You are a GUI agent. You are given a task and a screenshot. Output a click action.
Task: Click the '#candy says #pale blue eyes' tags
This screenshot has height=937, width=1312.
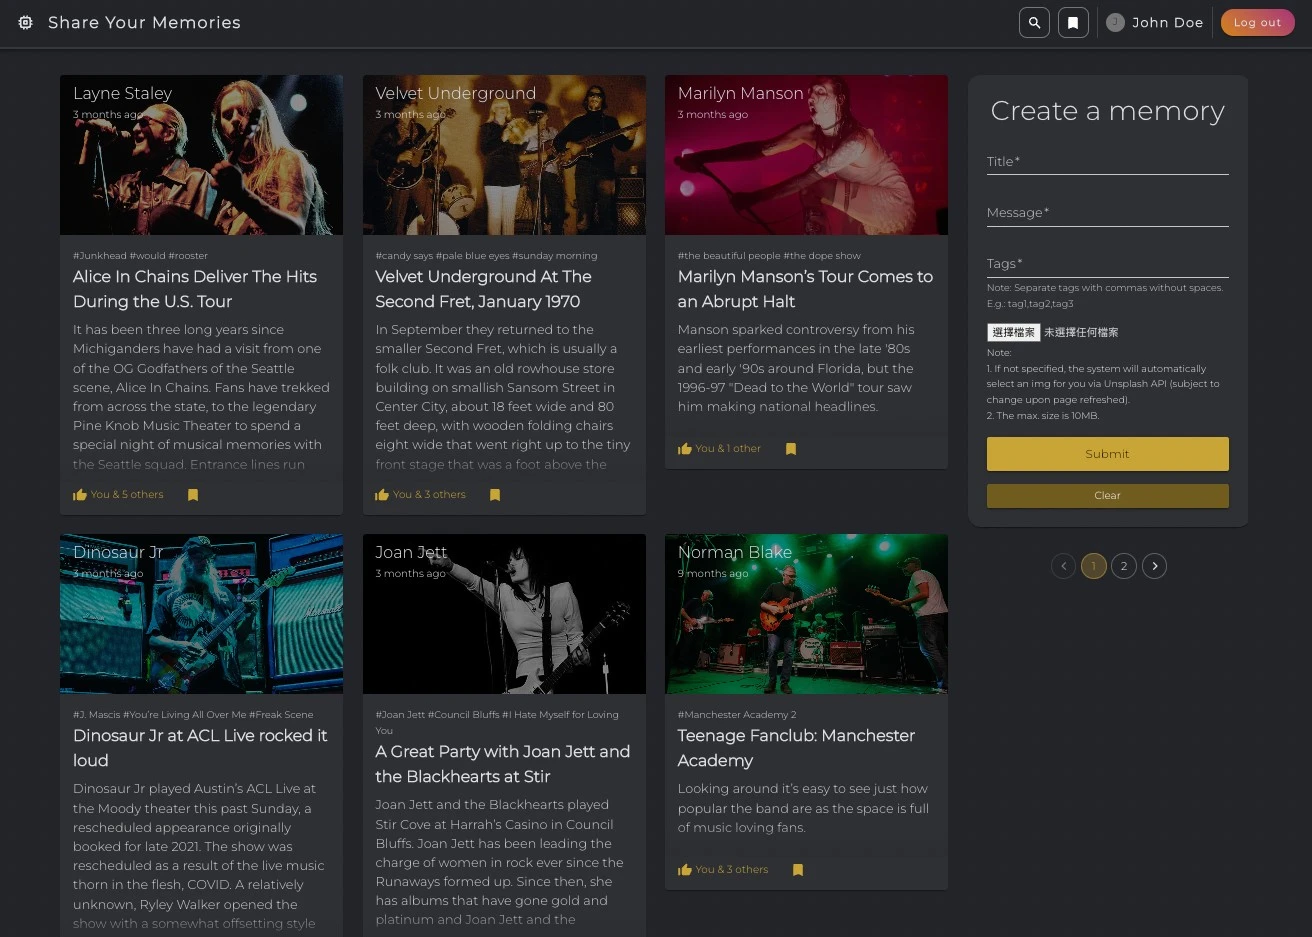click(x=486, y=255)
